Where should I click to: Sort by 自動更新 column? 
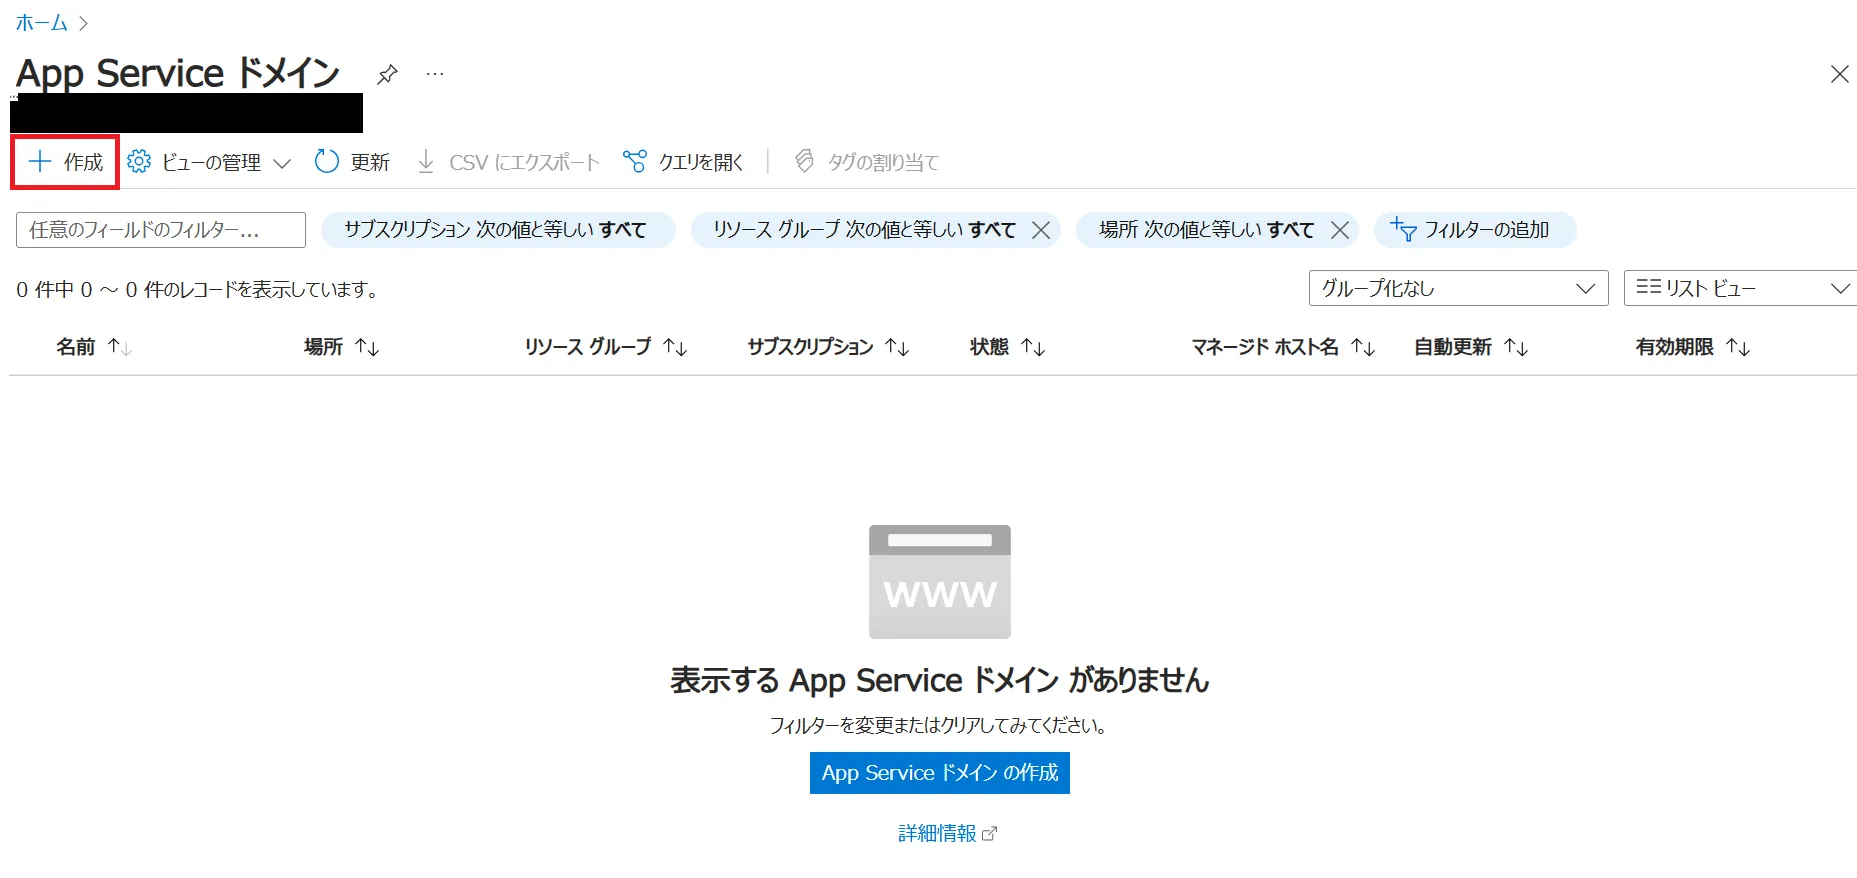[1471, 347]
